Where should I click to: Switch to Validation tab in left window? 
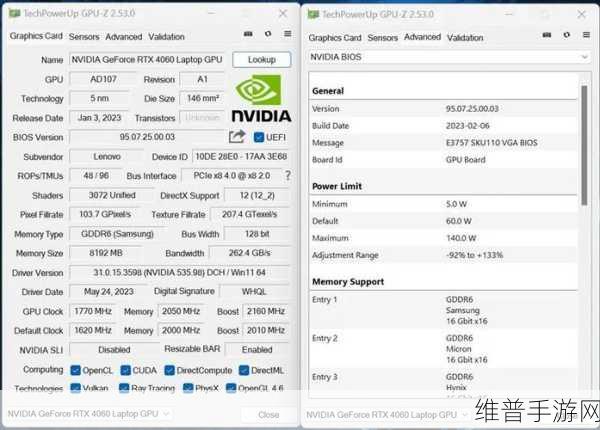click(166, 37)
